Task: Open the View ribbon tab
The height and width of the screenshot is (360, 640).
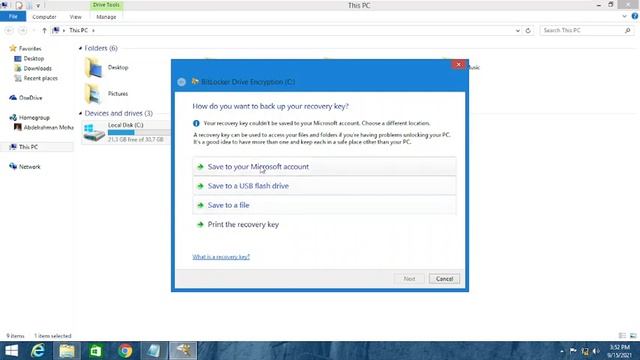Action: [76, 17]
